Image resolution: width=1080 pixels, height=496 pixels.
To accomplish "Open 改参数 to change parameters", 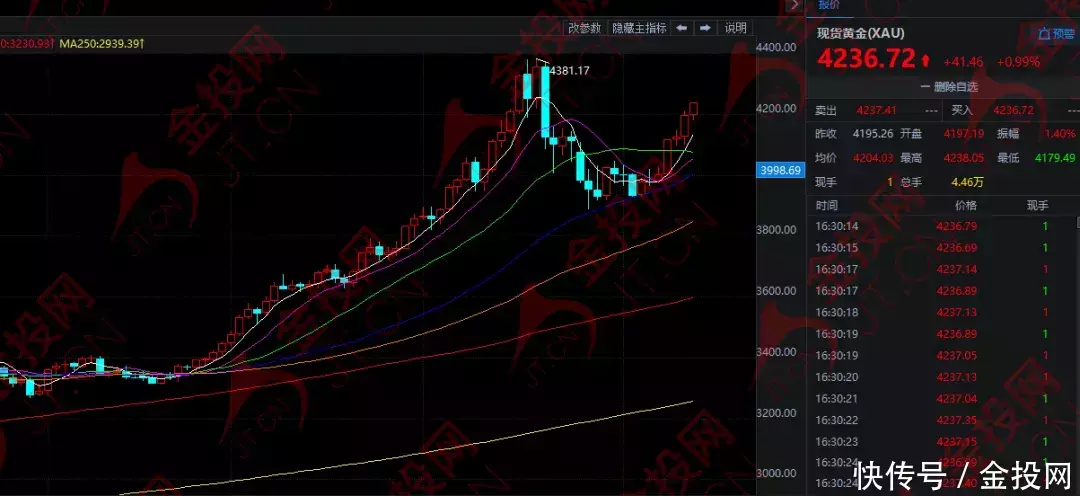I will coord(585,28).
